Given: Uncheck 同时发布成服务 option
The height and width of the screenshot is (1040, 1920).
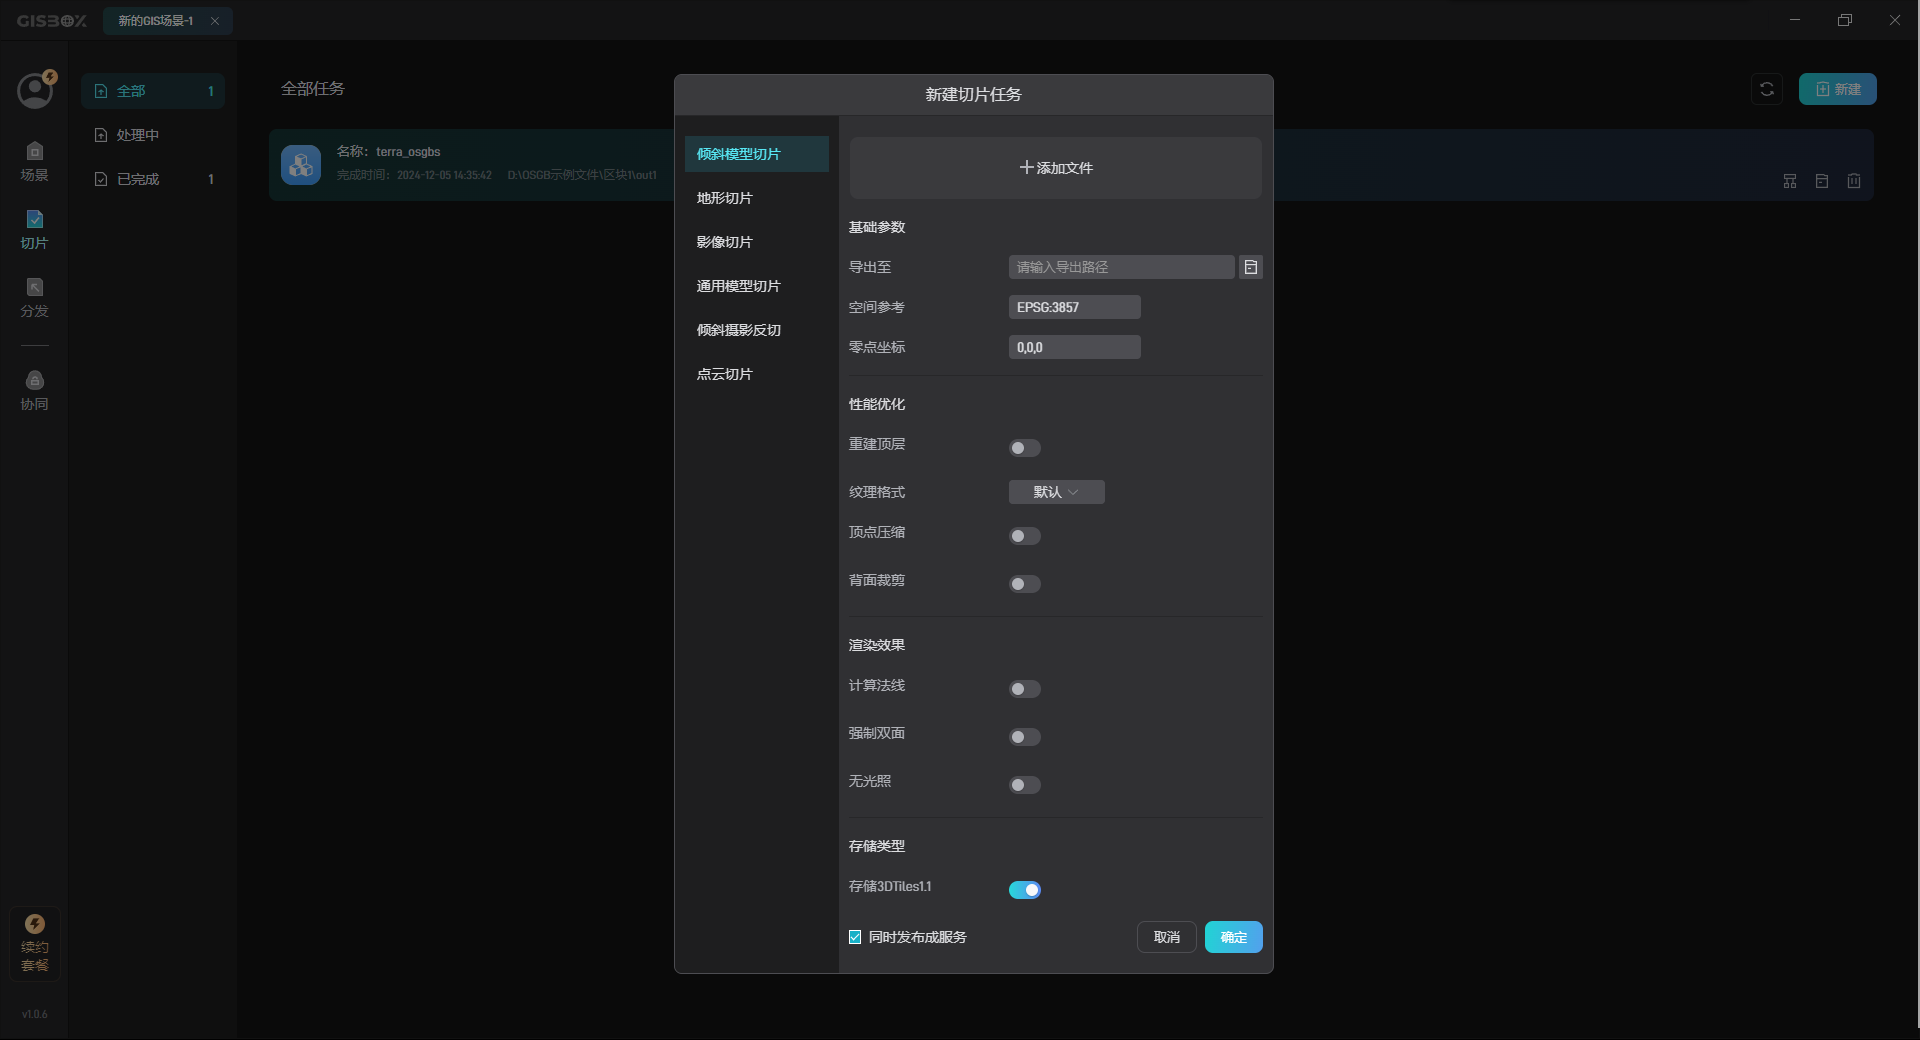Looking at the screenshot, I should click(x=855, y=937).
